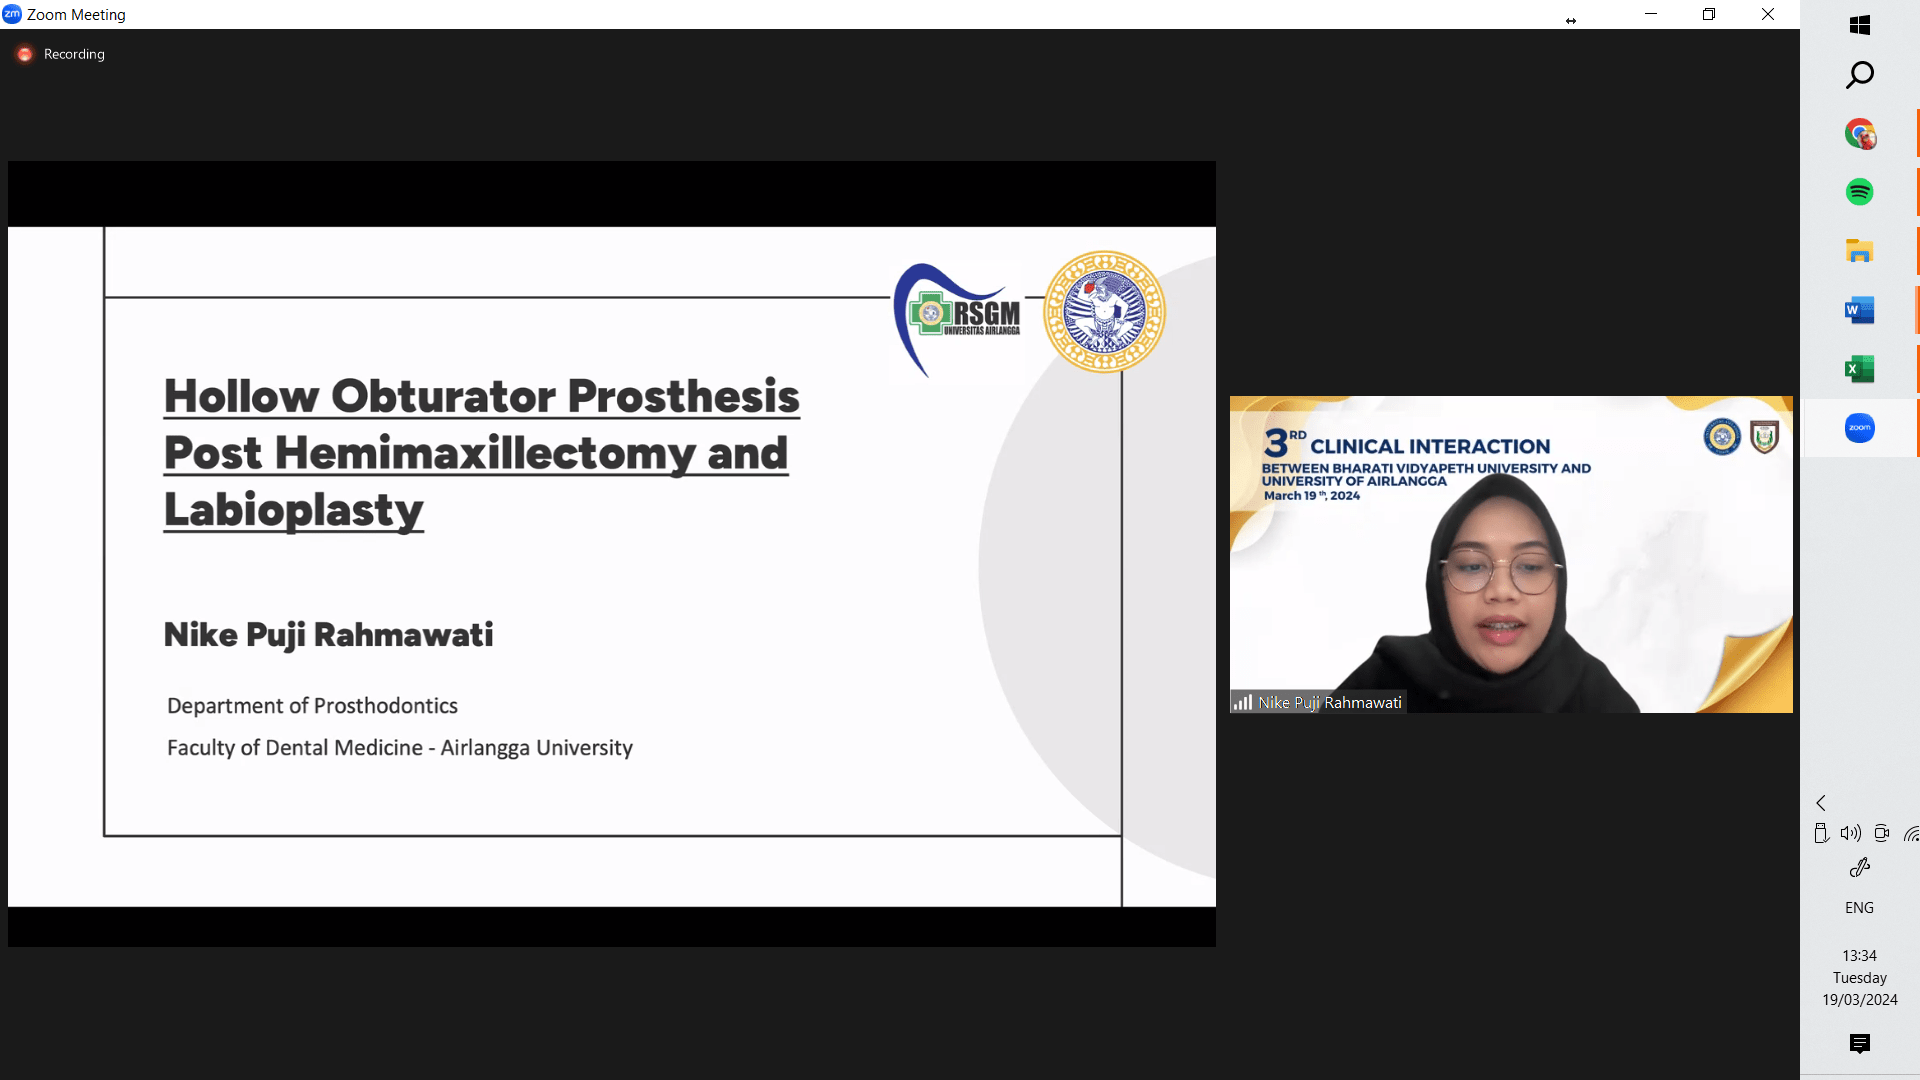The height and width of the screenshot is (1080, 1920).
Task: Click the Recording status text
Action: click(x=74, y=54)
